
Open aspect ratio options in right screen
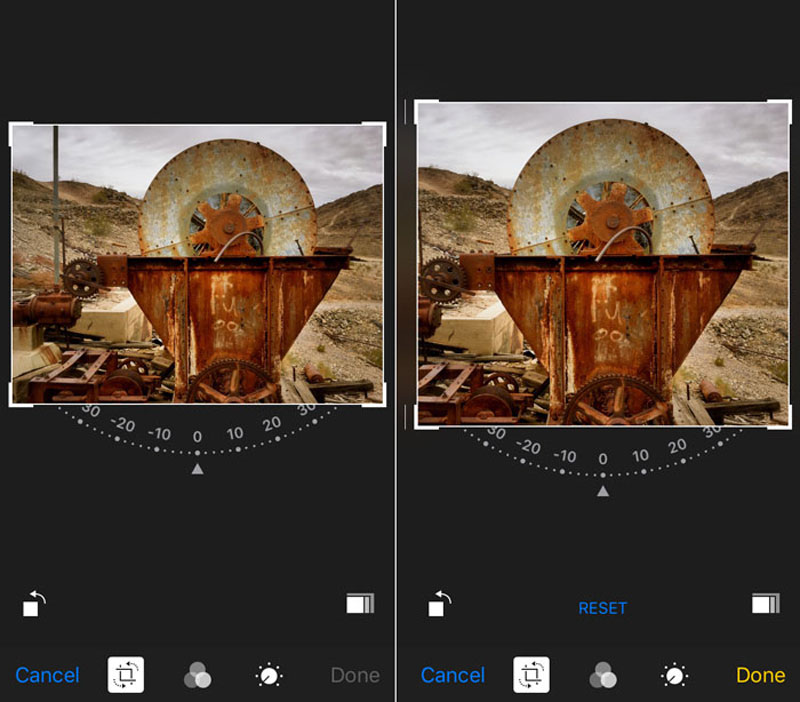766,604
